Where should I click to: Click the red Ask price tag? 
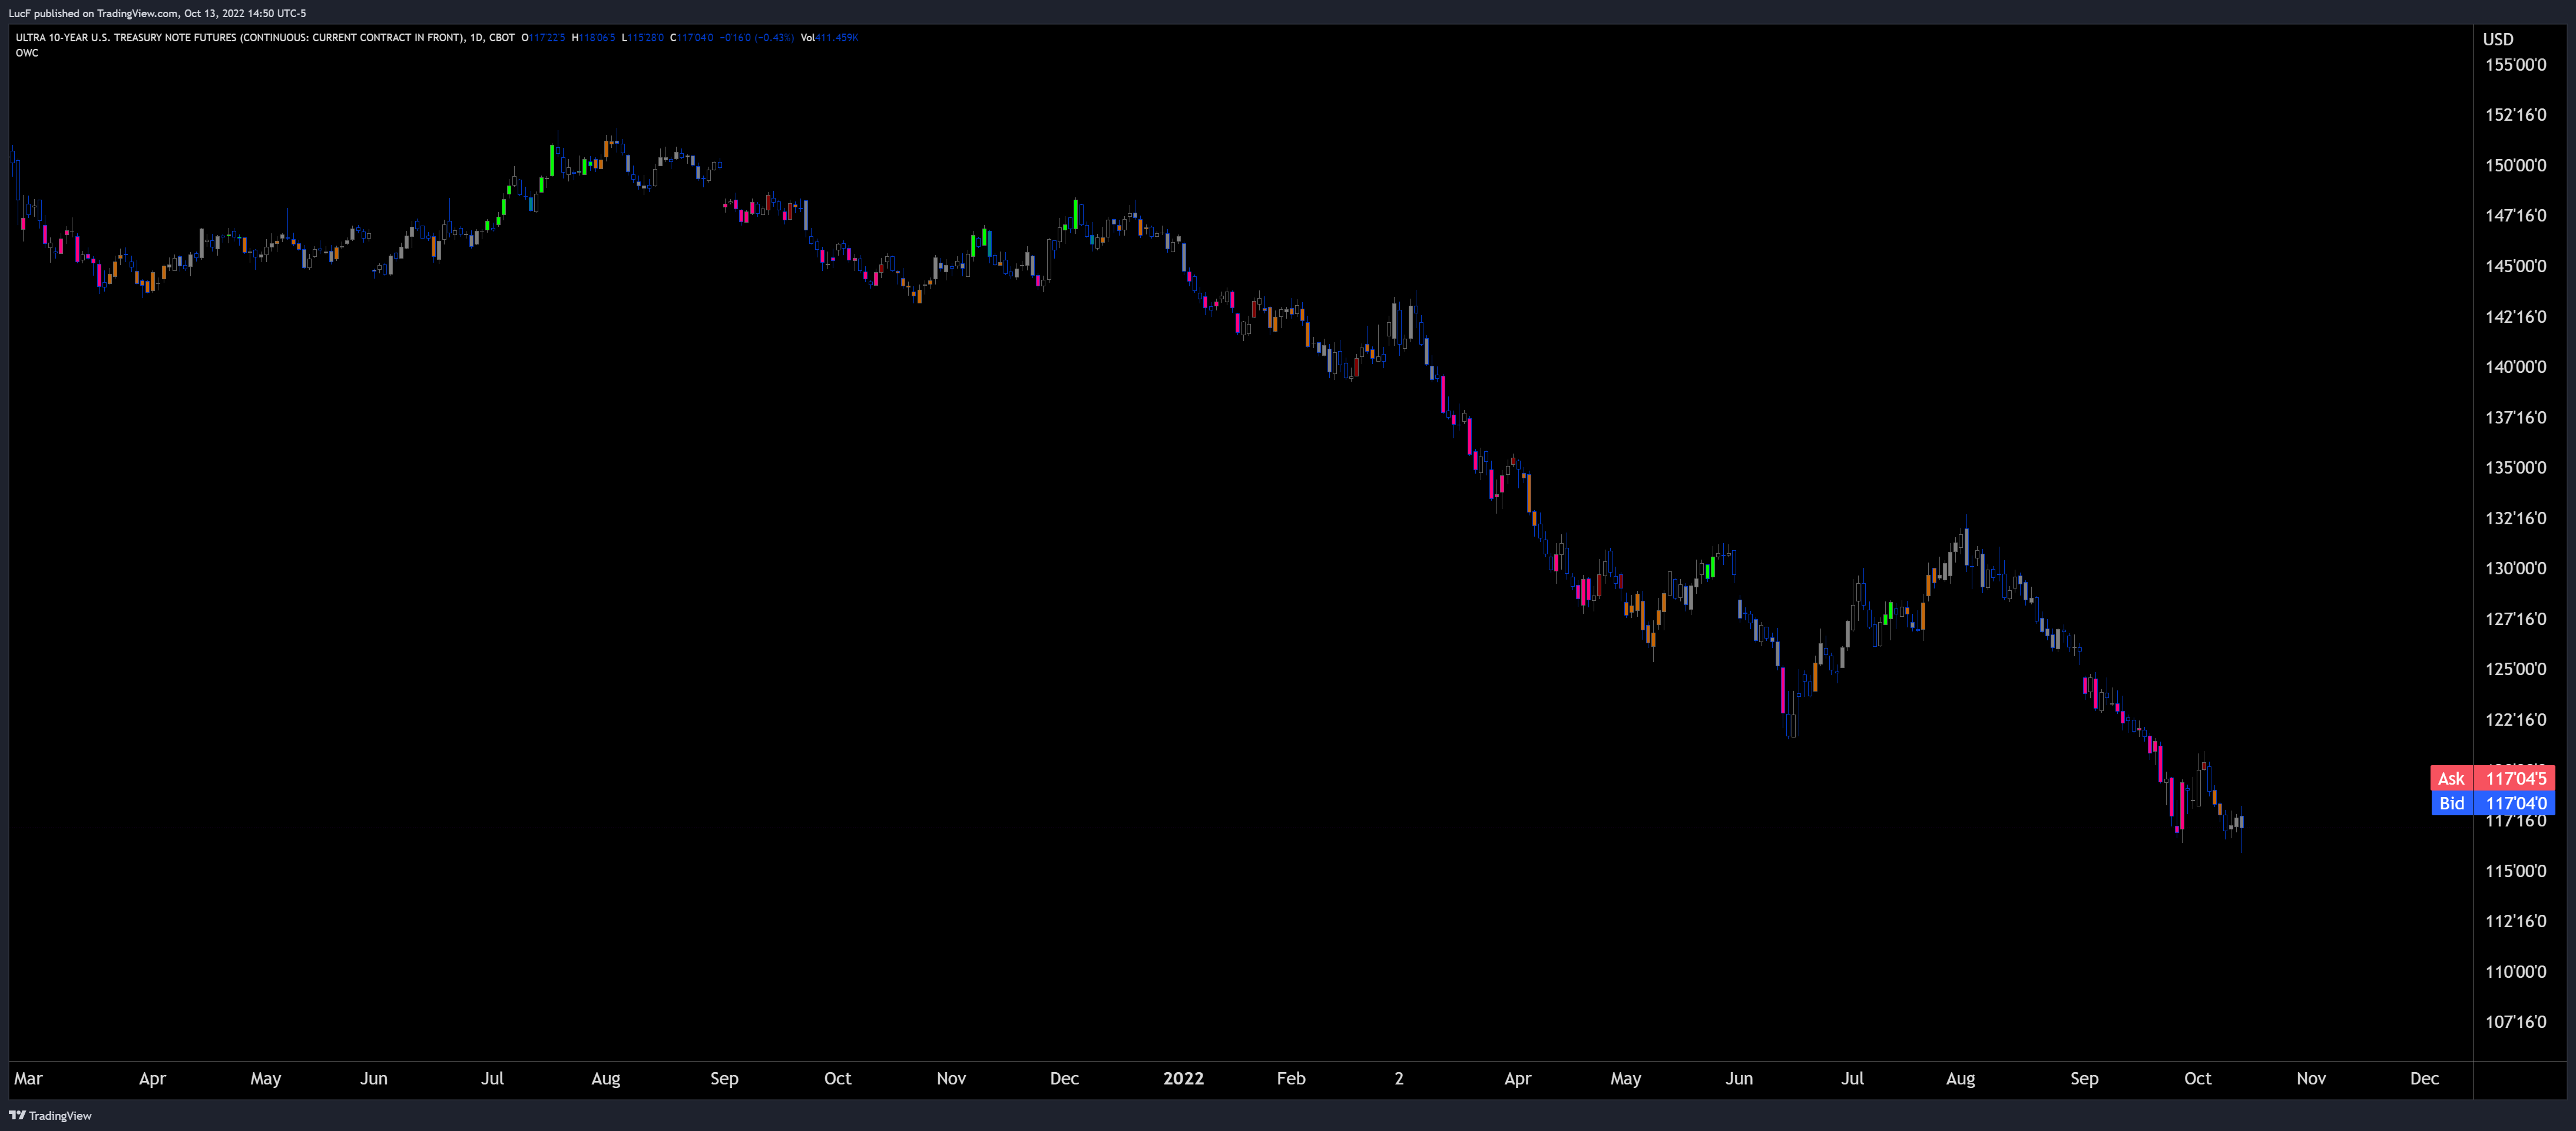click(x=2493, y=778)
